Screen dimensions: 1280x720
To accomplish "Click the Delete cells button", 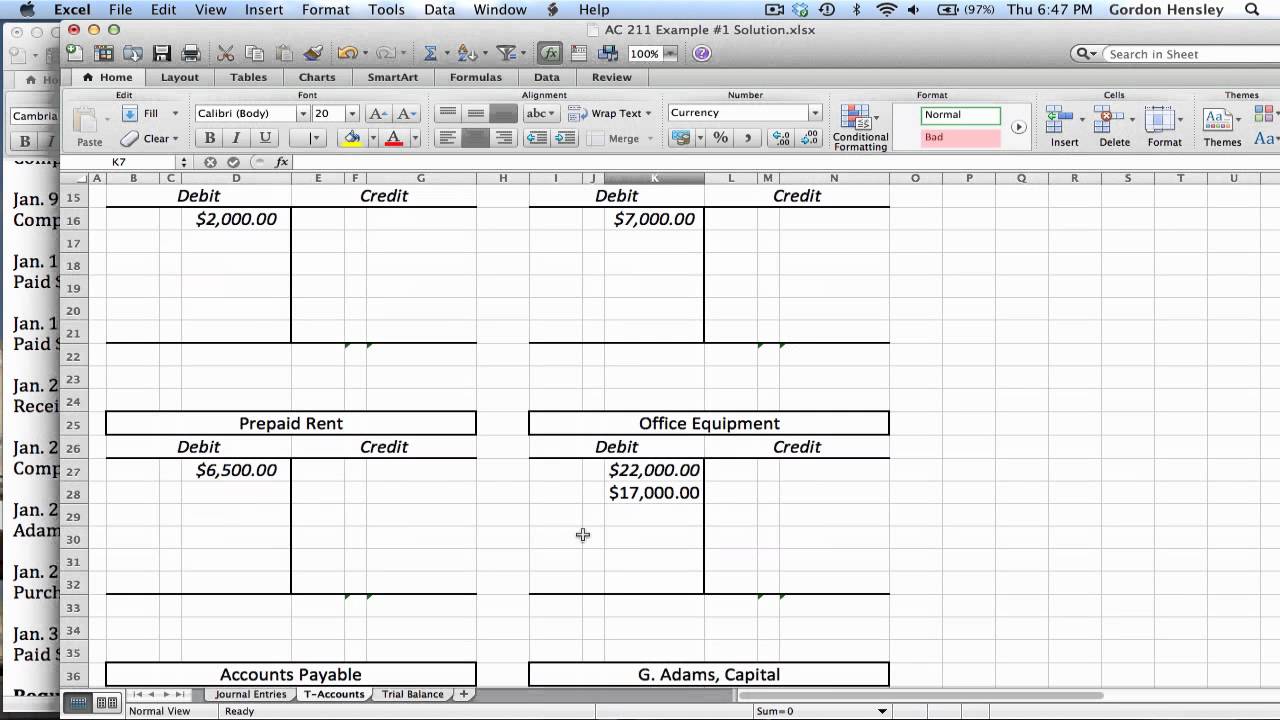I will (x=1114, y=127).
